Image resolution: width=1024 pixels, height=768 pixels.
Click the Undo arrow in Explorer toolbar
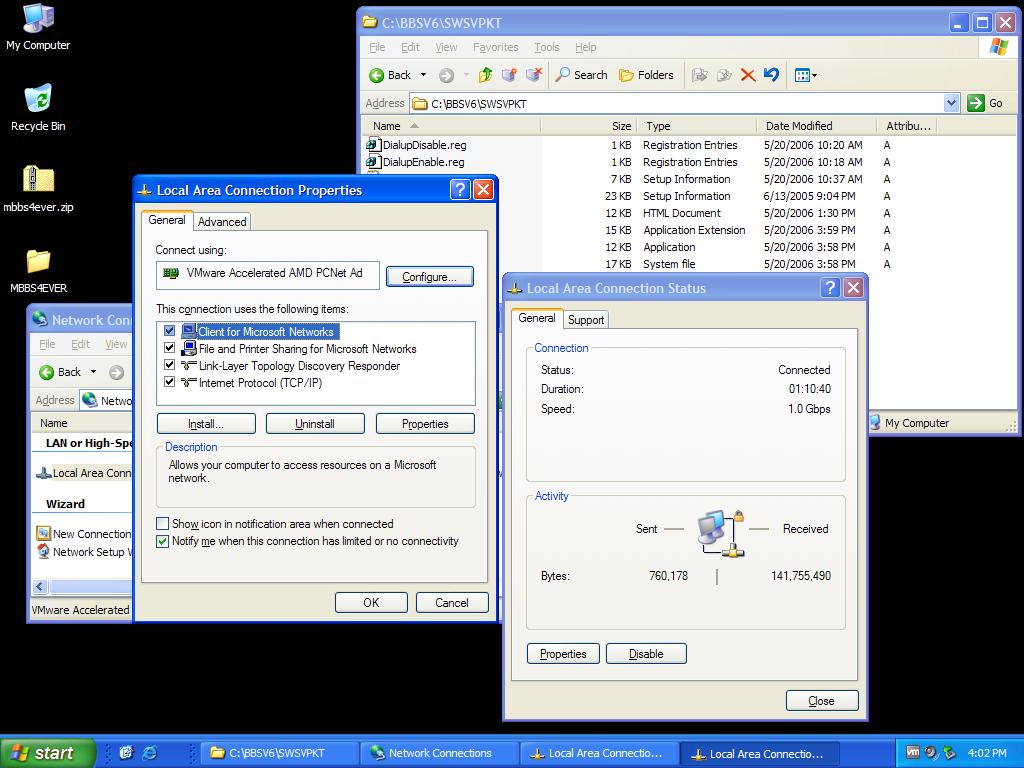click(770, 75)
